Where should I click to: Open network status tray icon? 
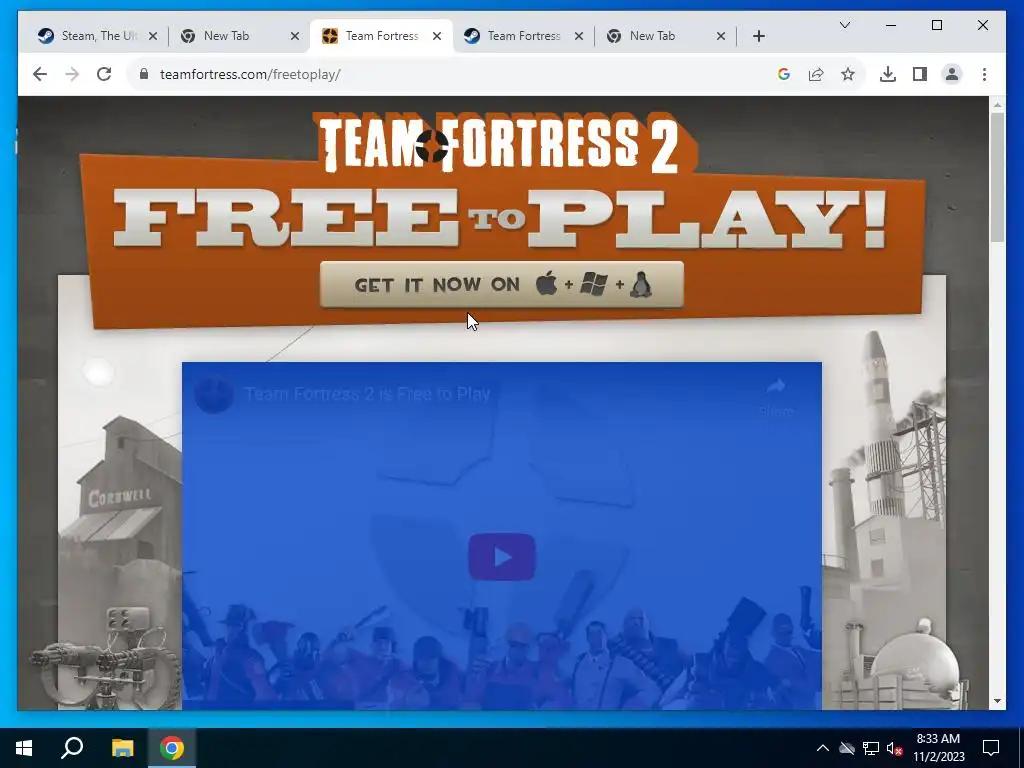871,748
